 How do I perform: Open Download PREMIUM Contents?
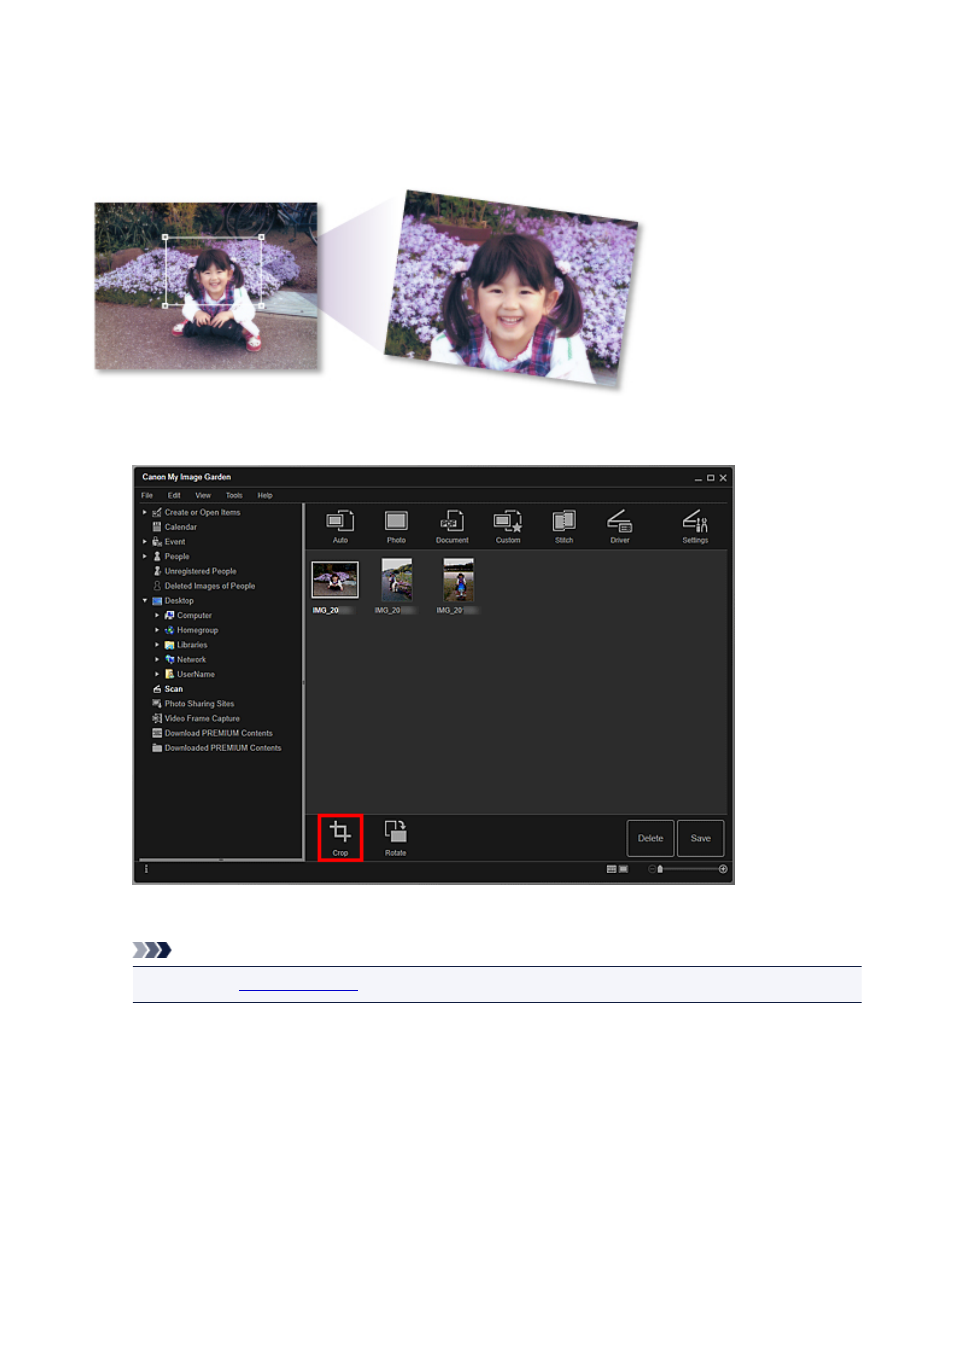pos(212,733)
